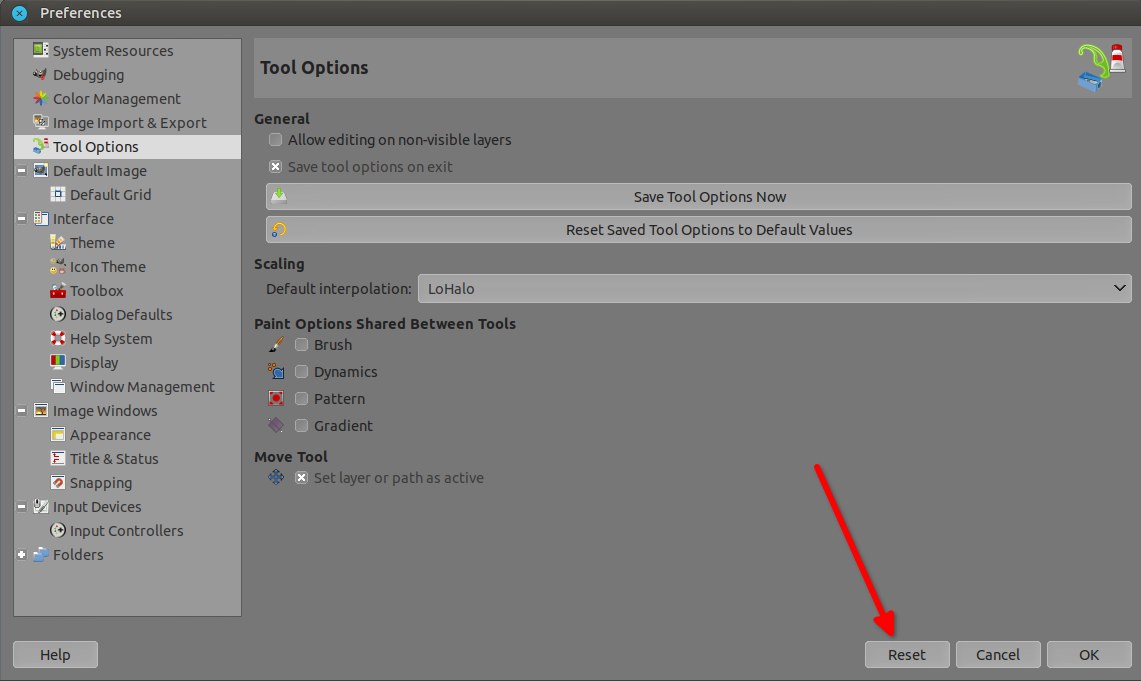Click the Input Controllers icon
This screenshot has width=1141, height=681.
point(57,530)
